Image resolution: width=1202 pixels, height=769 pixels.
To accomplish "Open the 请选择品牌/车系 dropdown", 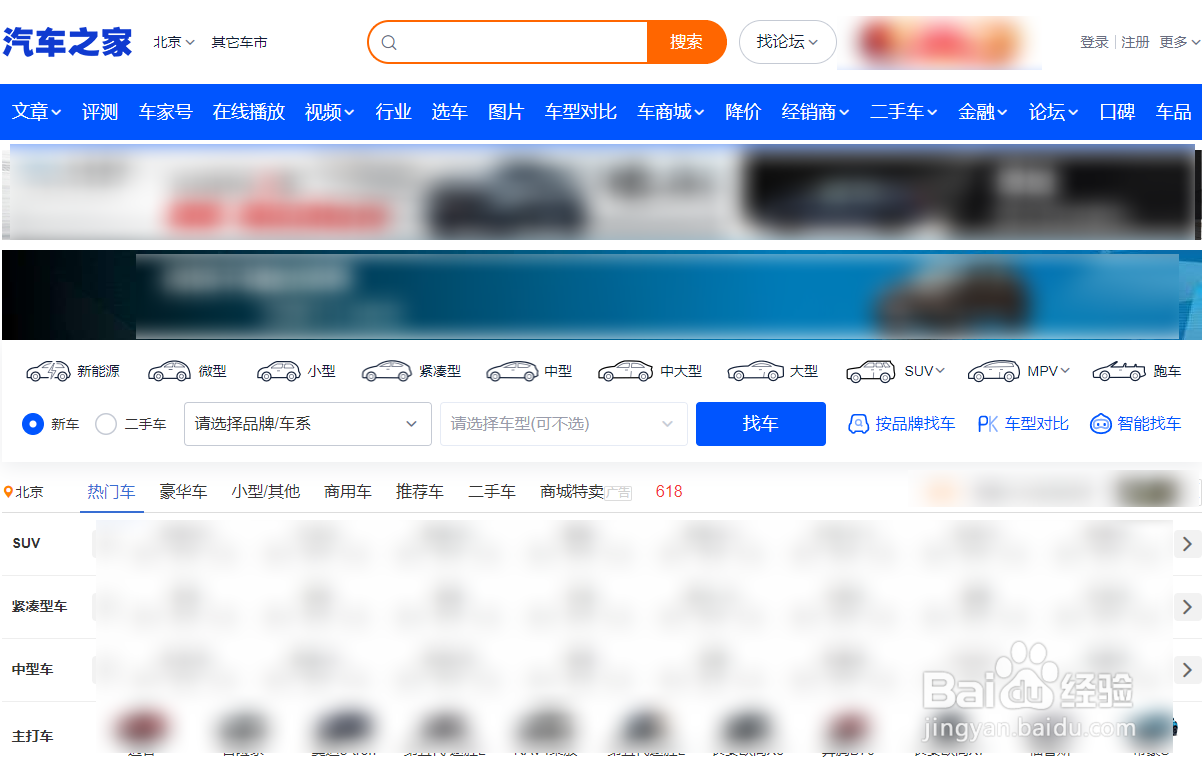I will tap(307, 424).
